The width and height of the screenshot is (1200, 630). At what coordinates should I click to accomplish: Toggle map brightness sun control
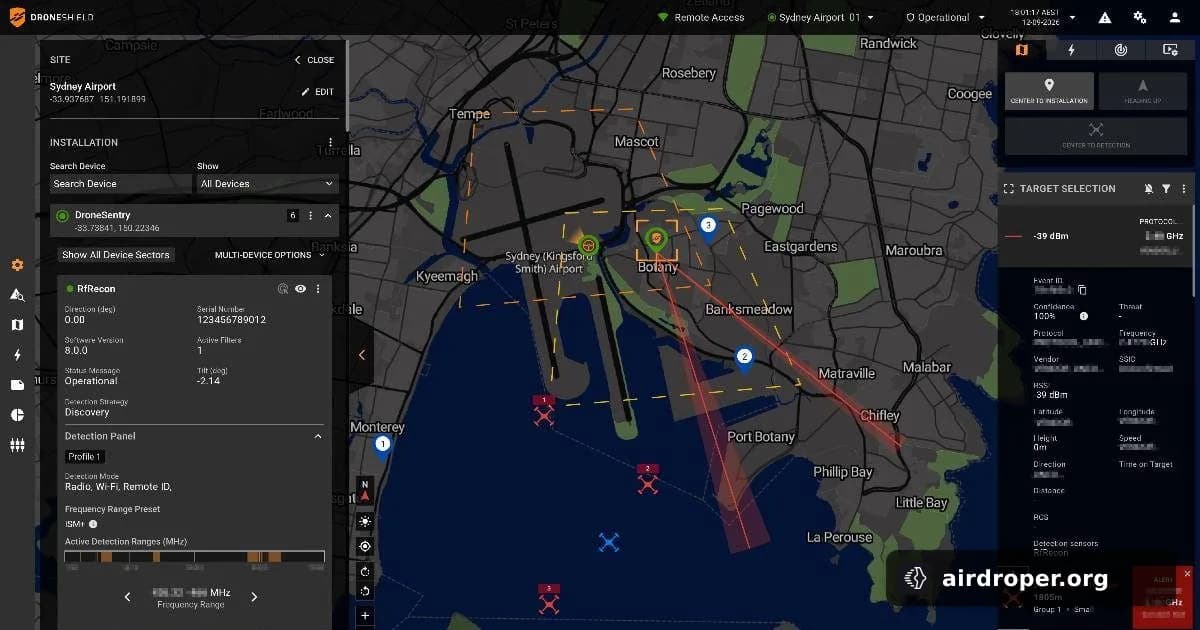coord(365,521)
